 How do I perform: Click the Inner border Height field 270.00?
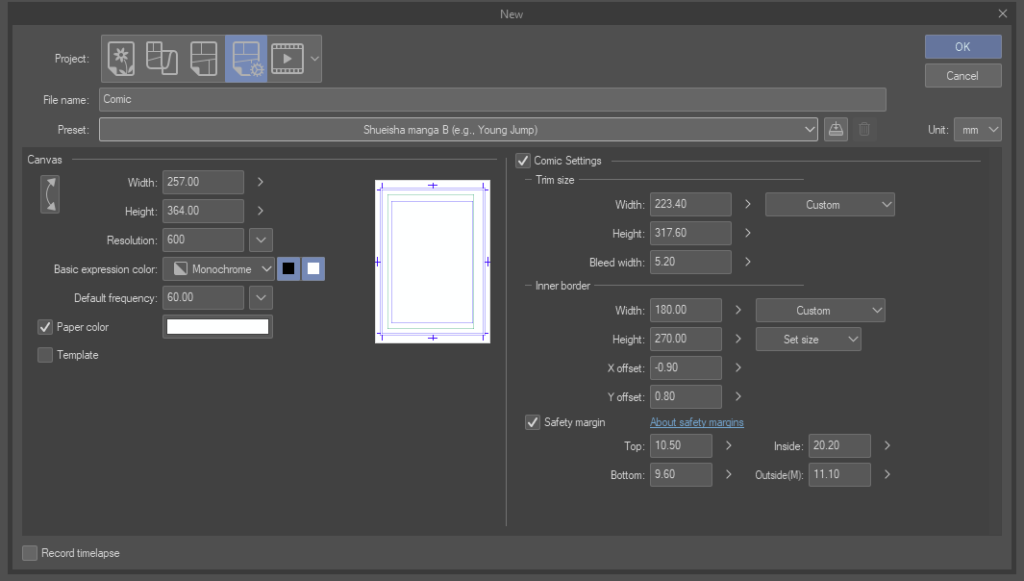tap(686, 339)
